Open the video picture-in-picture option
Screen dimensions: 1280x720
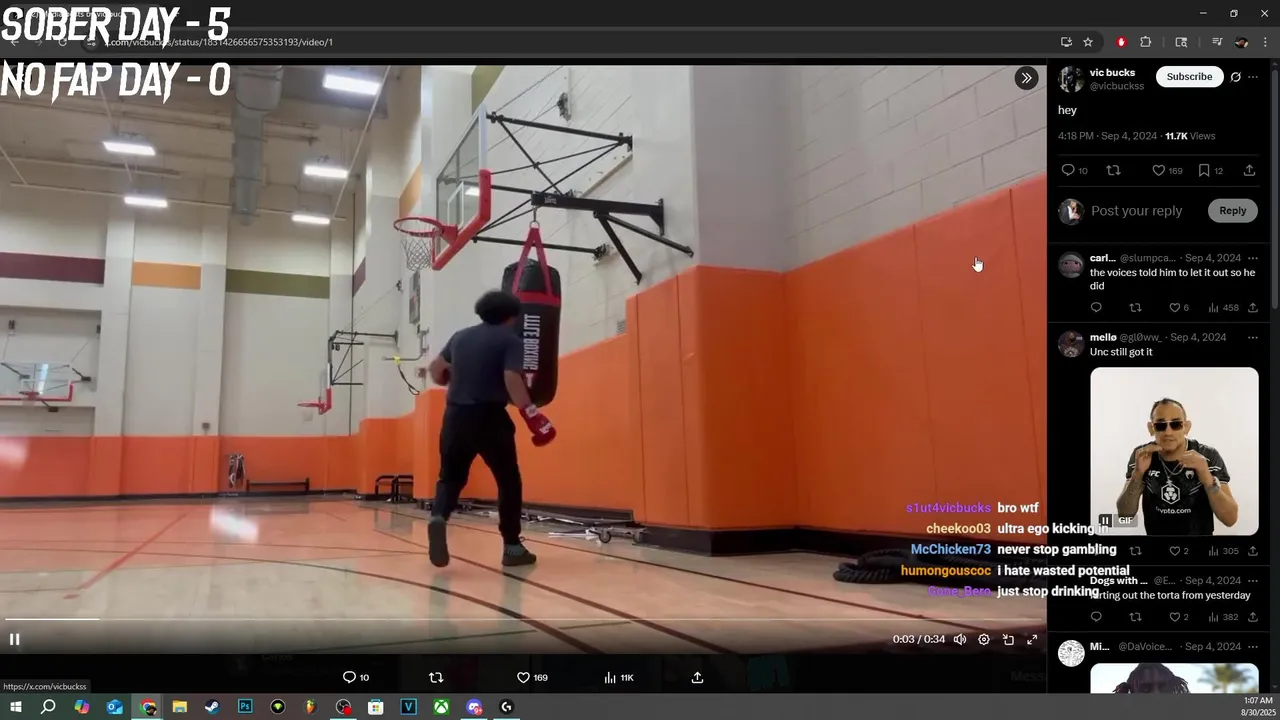click(1008, 639)
